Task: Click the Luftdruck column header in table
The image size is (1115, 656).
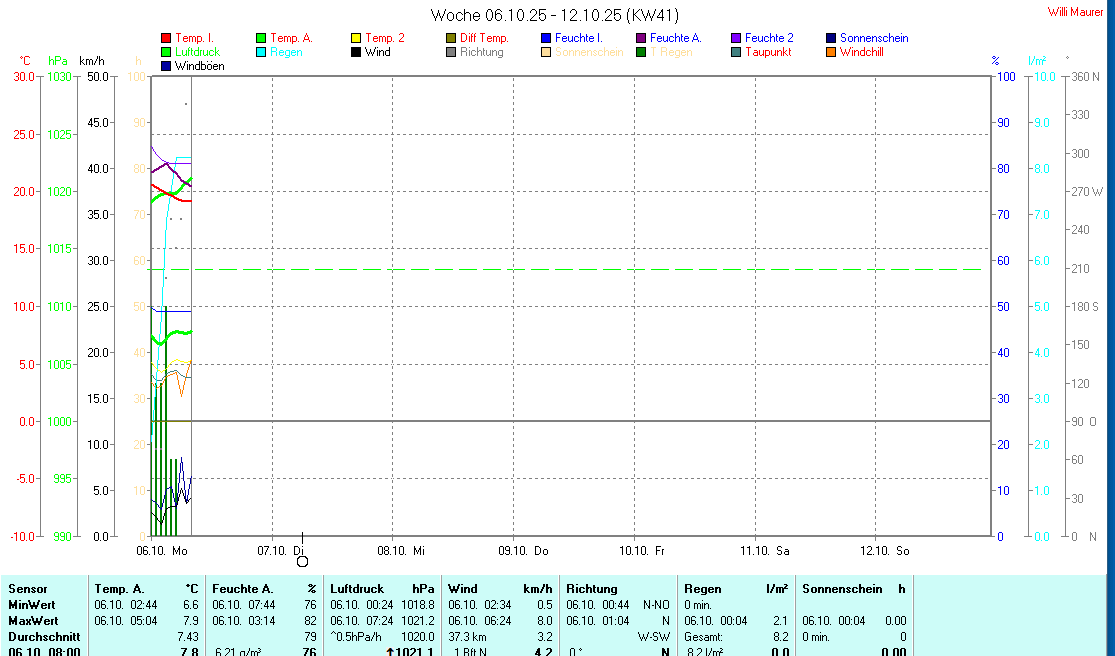Action: (x=356, y=589)
